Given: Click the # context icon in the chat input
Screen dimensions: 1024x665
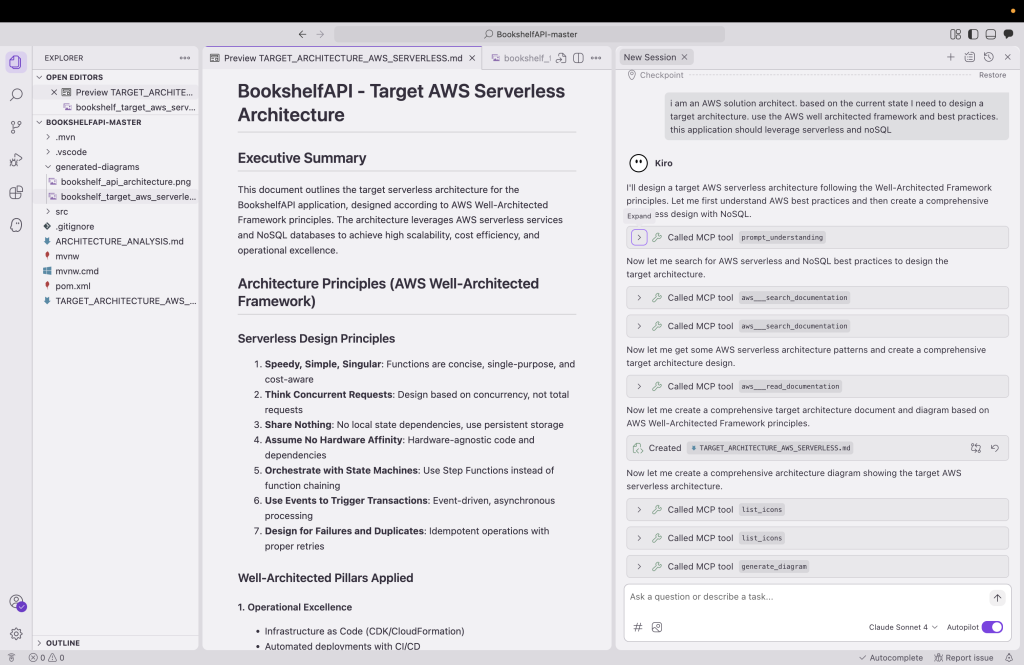Looking at the screenshot, I should tap(637, 625).
